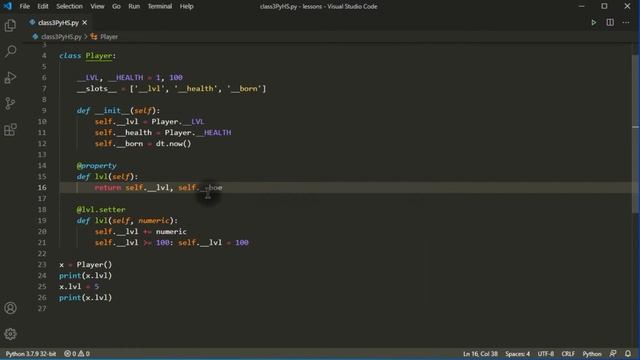Open the Search view icon

[10, 51]
